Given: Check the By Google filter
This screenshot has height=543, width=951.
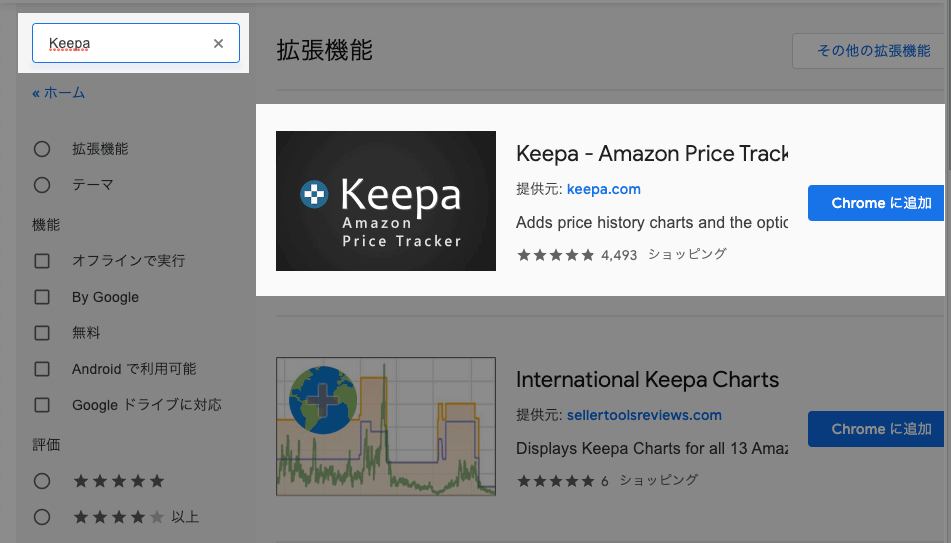Looking at the screenshot, I should coord(42,297).
